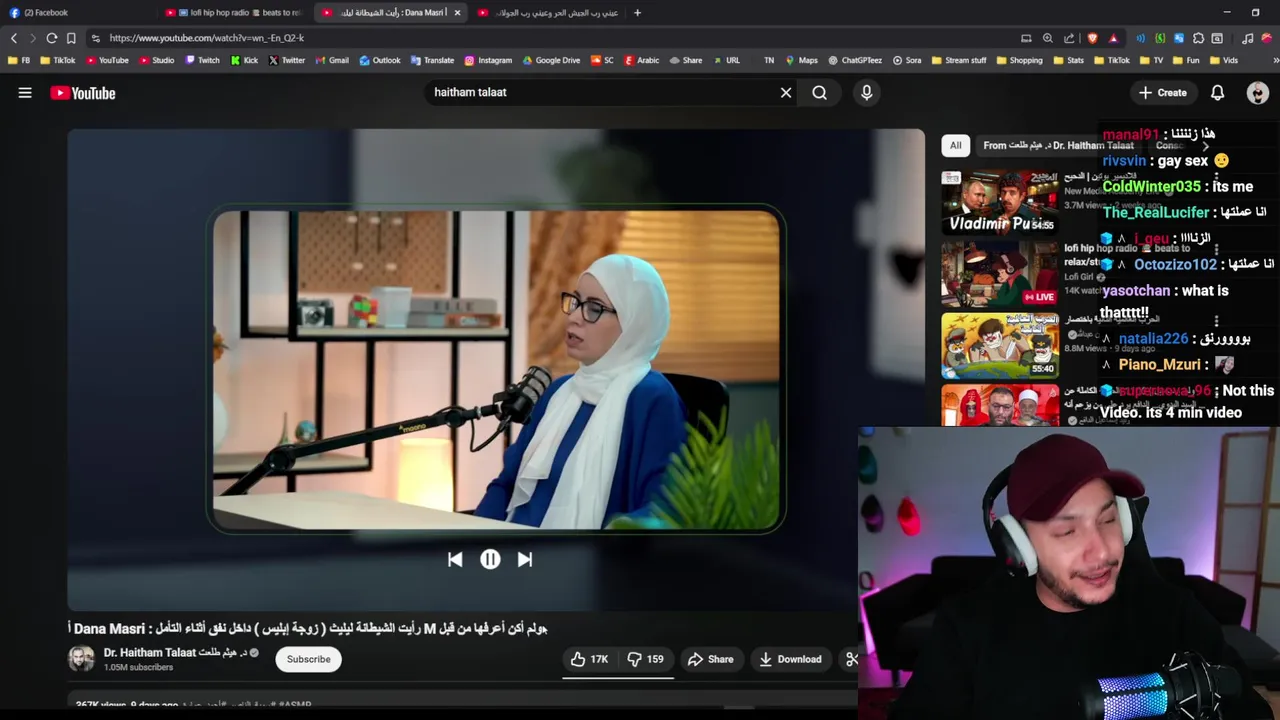Open the browser zoom magnifier icon
This screenshot has height=720, width=1280.
click(x=1047, y=38)
